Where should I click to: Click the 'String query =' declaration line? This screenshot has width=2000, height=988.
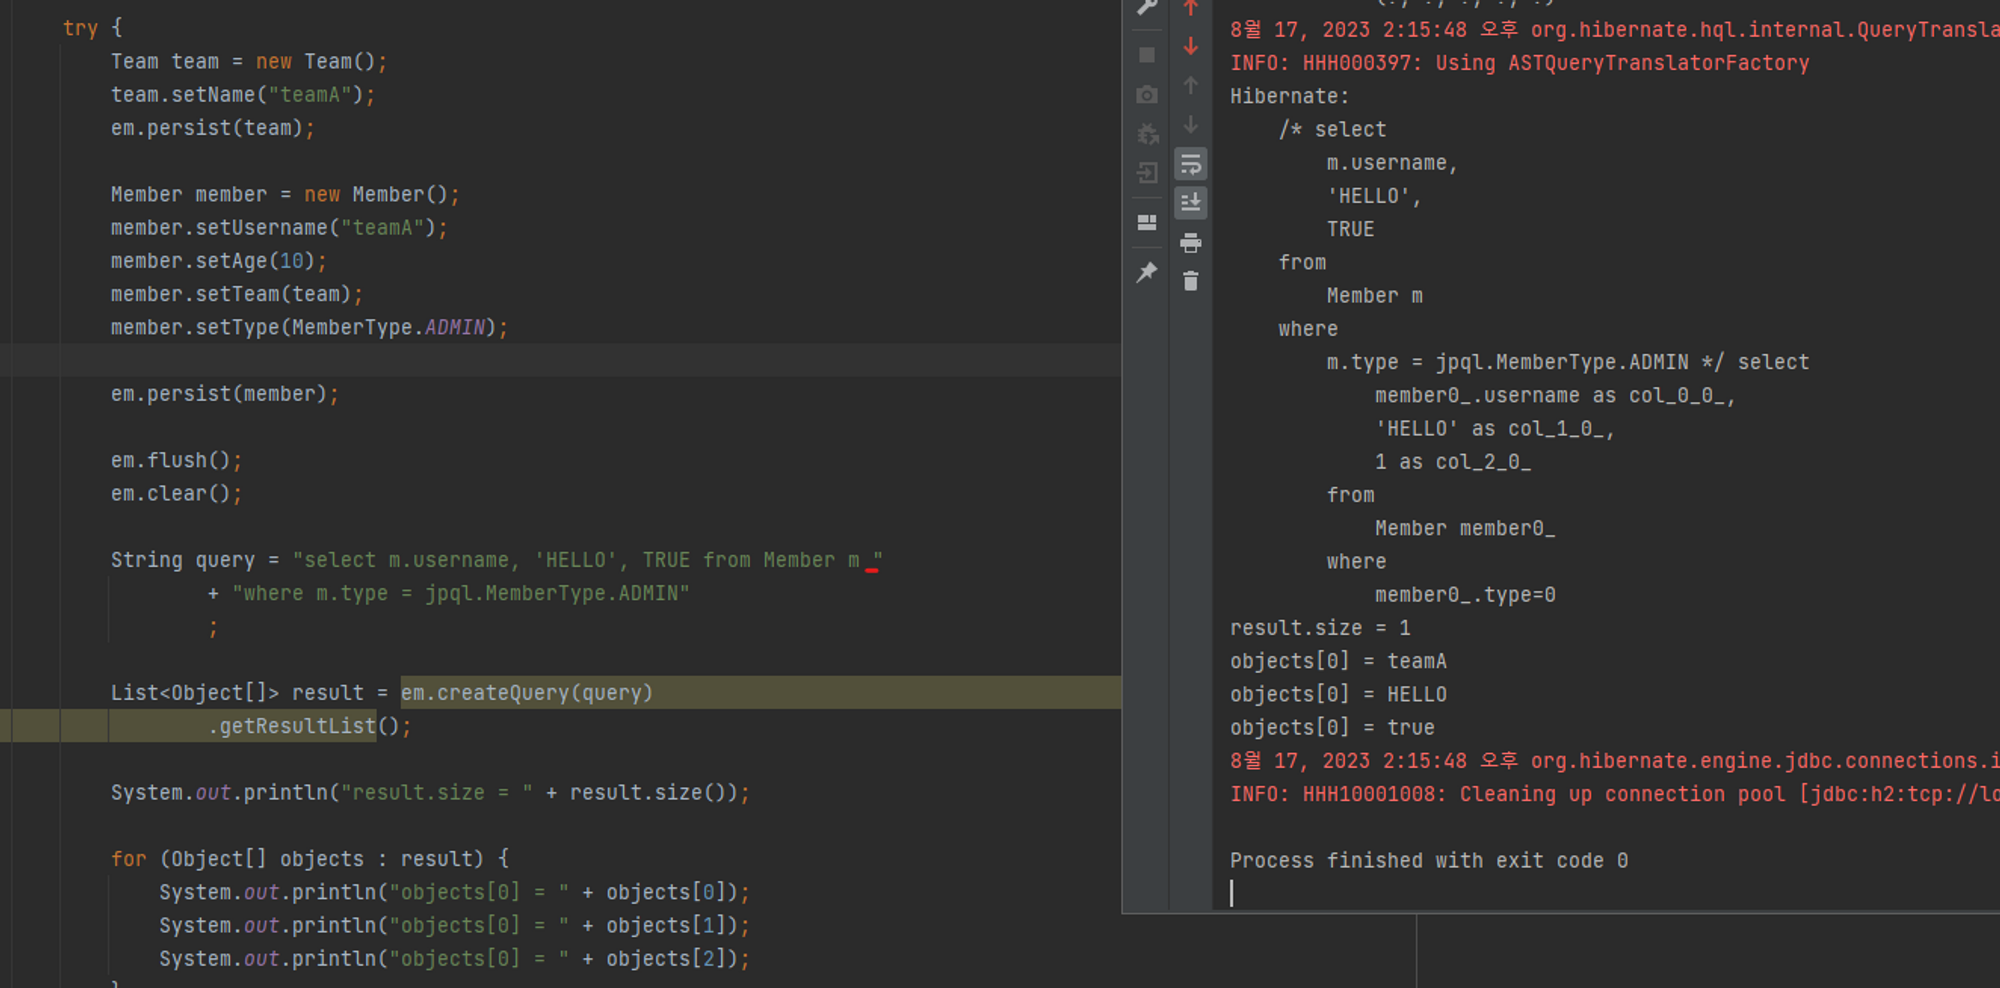496,560
